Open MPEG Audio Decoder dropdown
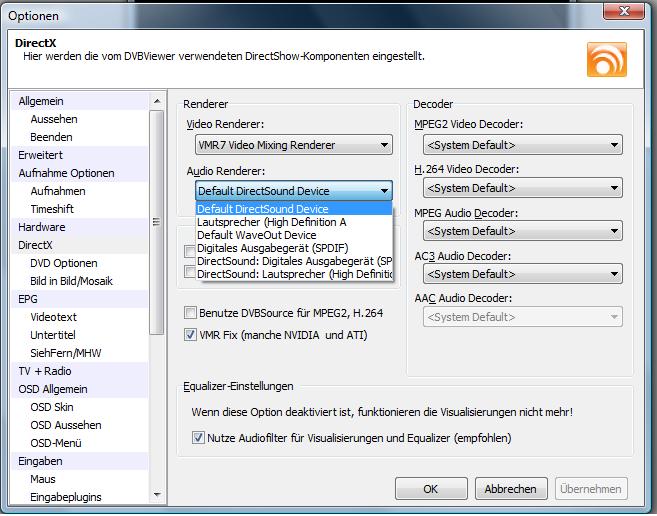Image resolution: width=657 pixels, height=516 pixels. click(x=522, y=231)
